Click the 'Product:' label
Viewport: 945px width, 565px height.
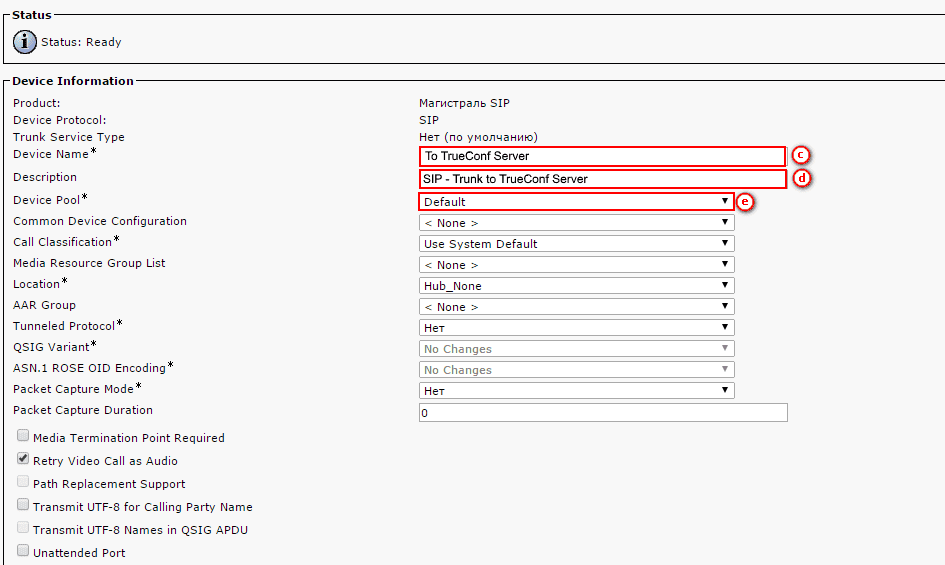pos(37,103)
